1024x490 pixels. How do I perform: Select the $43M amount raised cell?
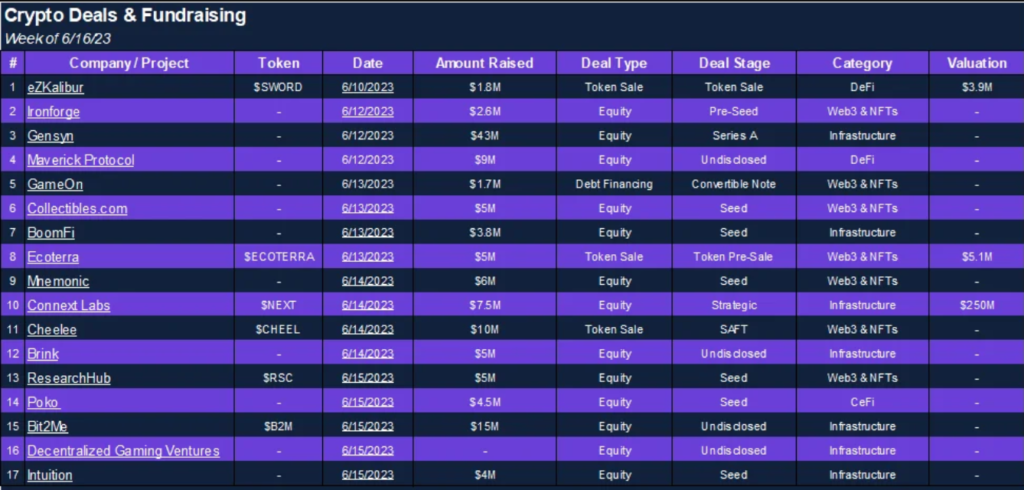[x=485, y=136]
